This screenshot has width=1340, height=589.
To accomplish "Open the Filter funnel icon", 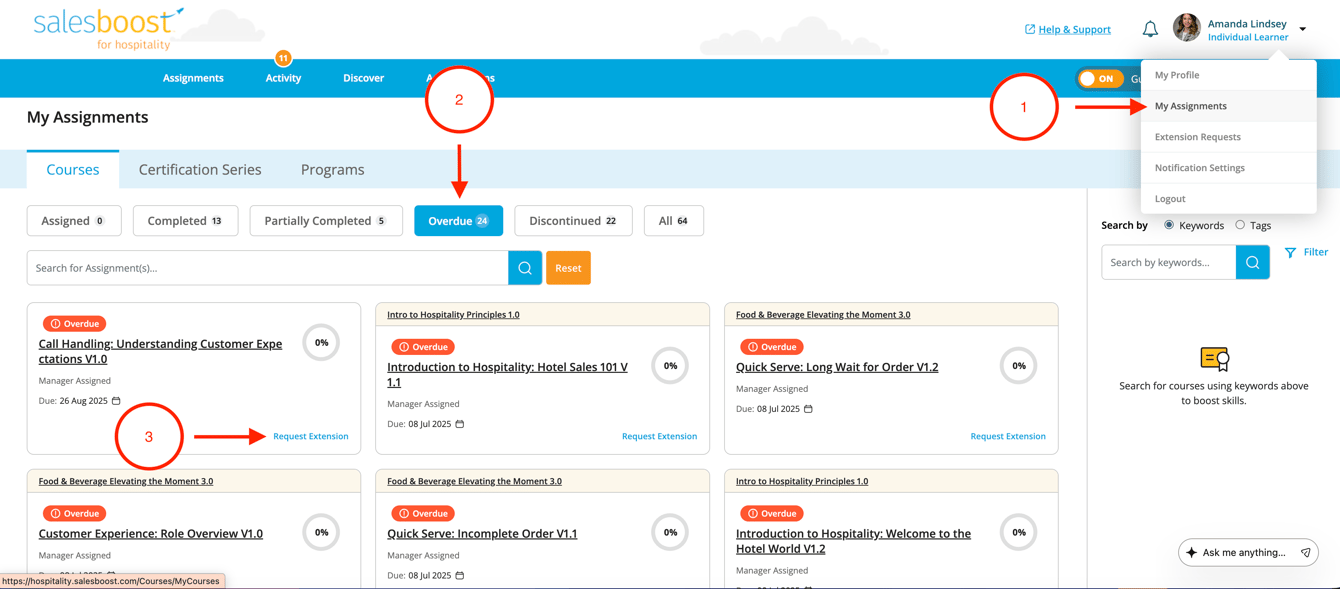I will pyautogui.click(x=1290, y=253).
